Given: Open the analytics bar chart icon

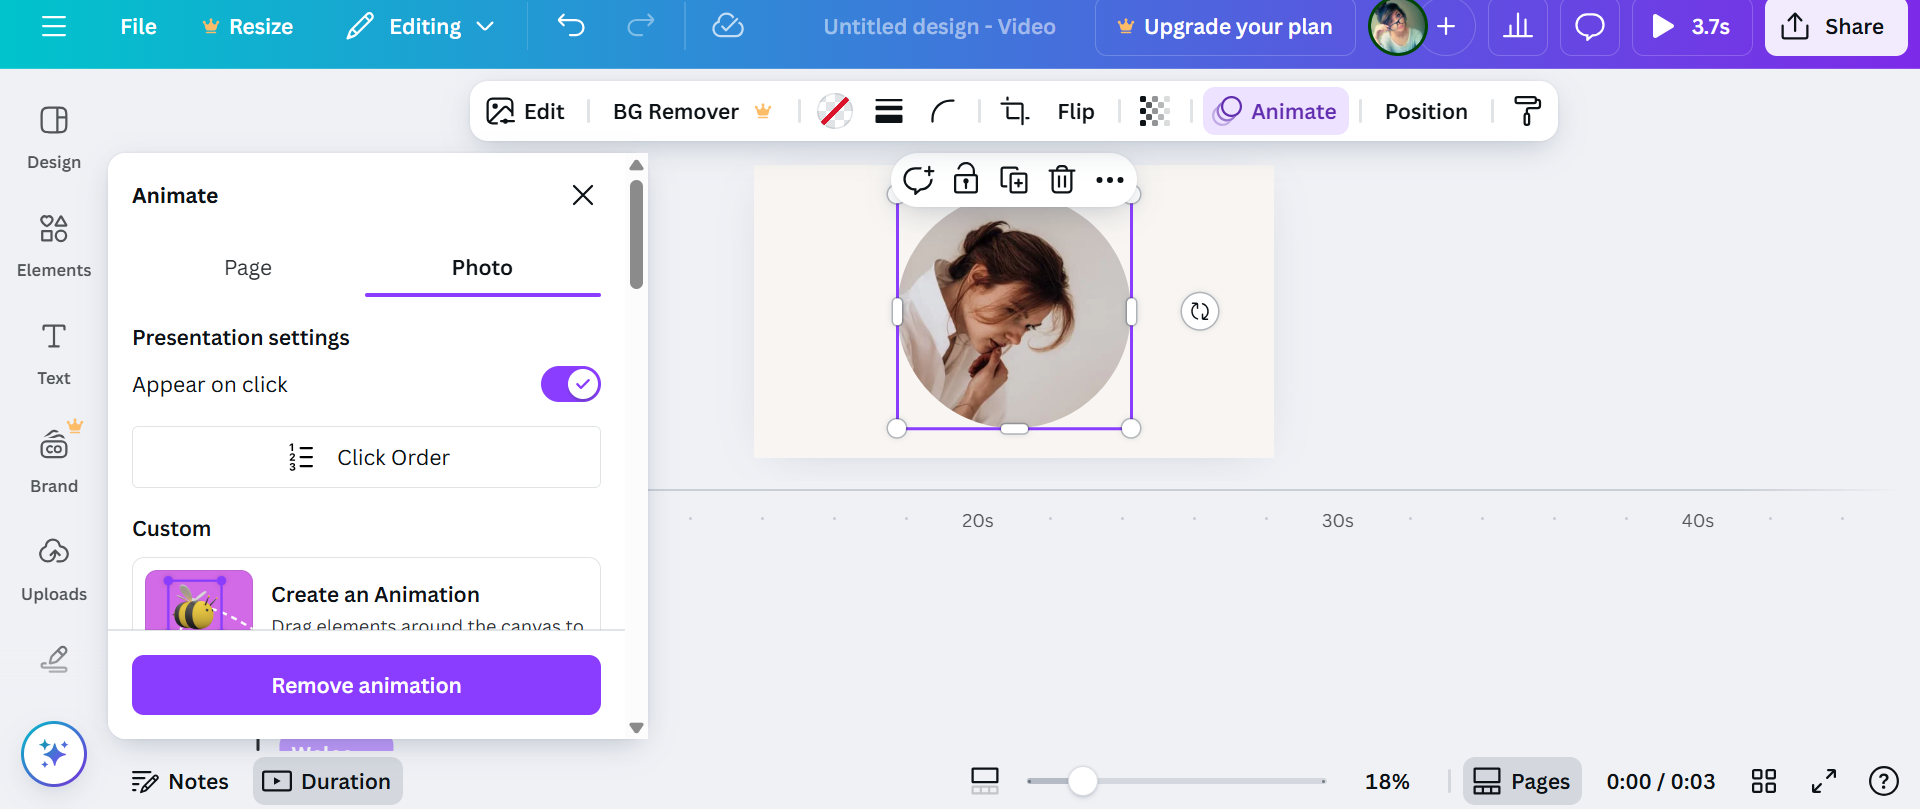Looking at the screenshot, I should click(1518, 27).
